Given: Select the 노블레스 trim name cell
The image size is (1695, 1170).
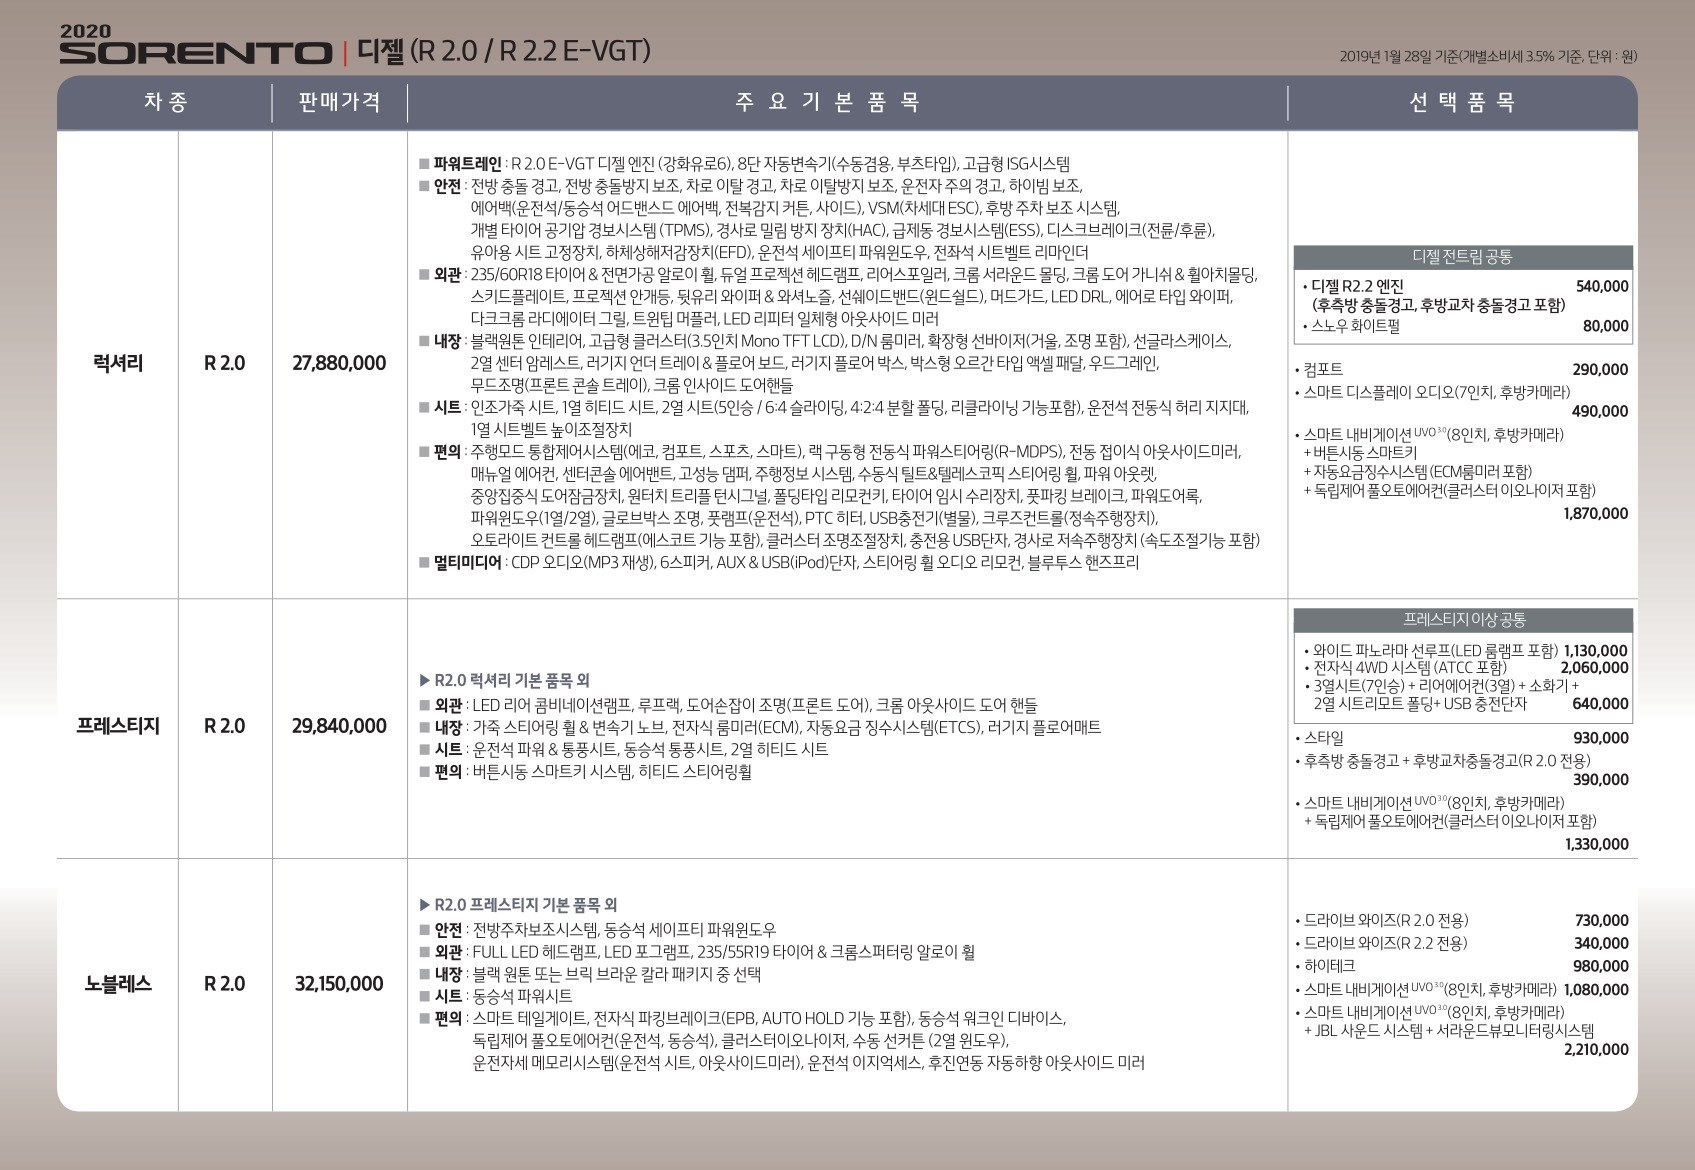Looking at the screenshot, I should (x=118, y=984).
